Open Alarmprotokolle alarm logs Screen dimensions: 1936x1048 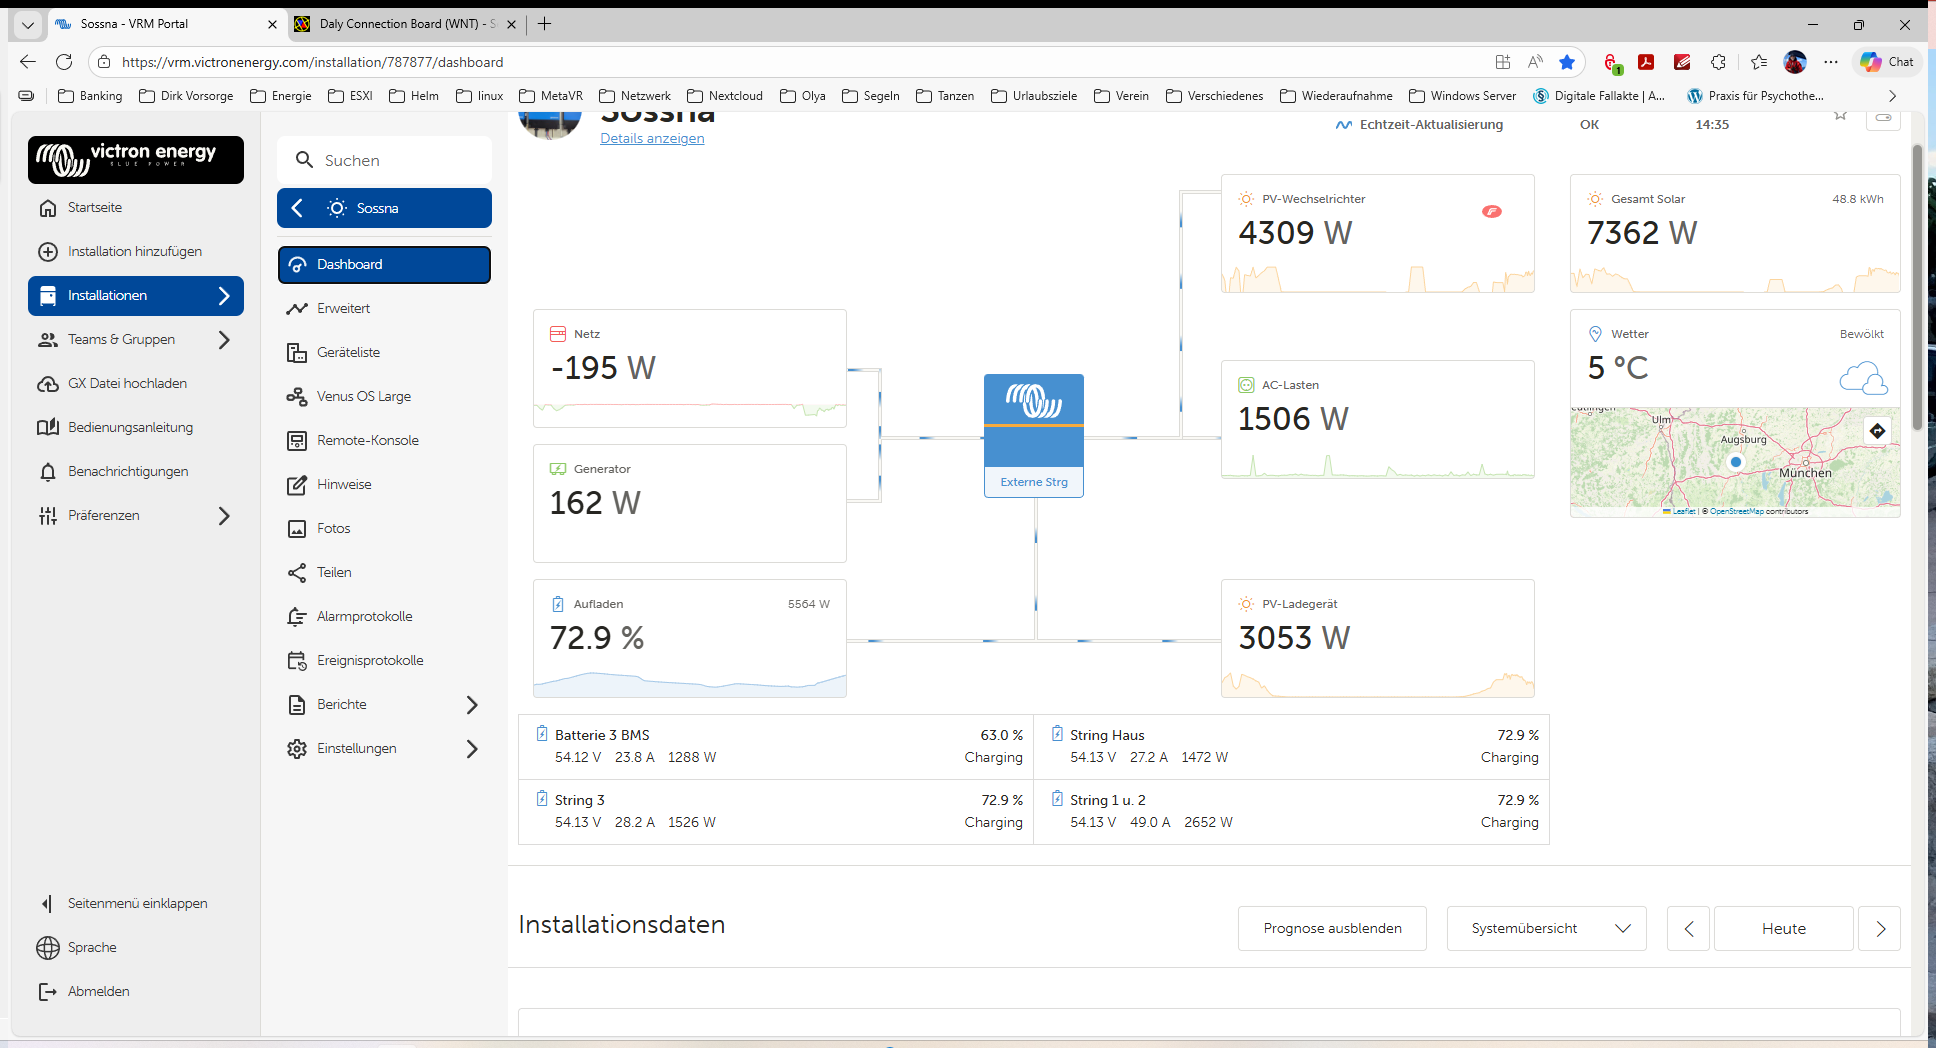(x=364, y=616)
